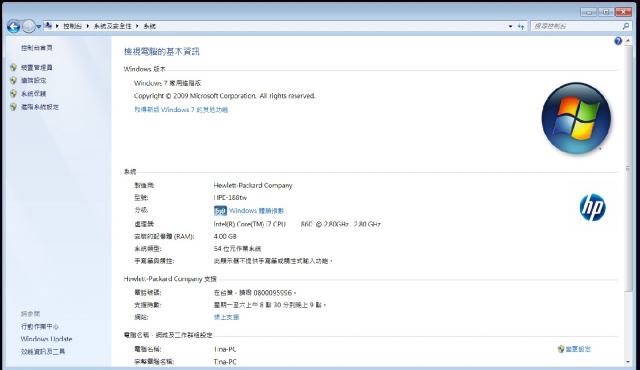Click the vertical scrollbar thumb

tap(628, 168)
